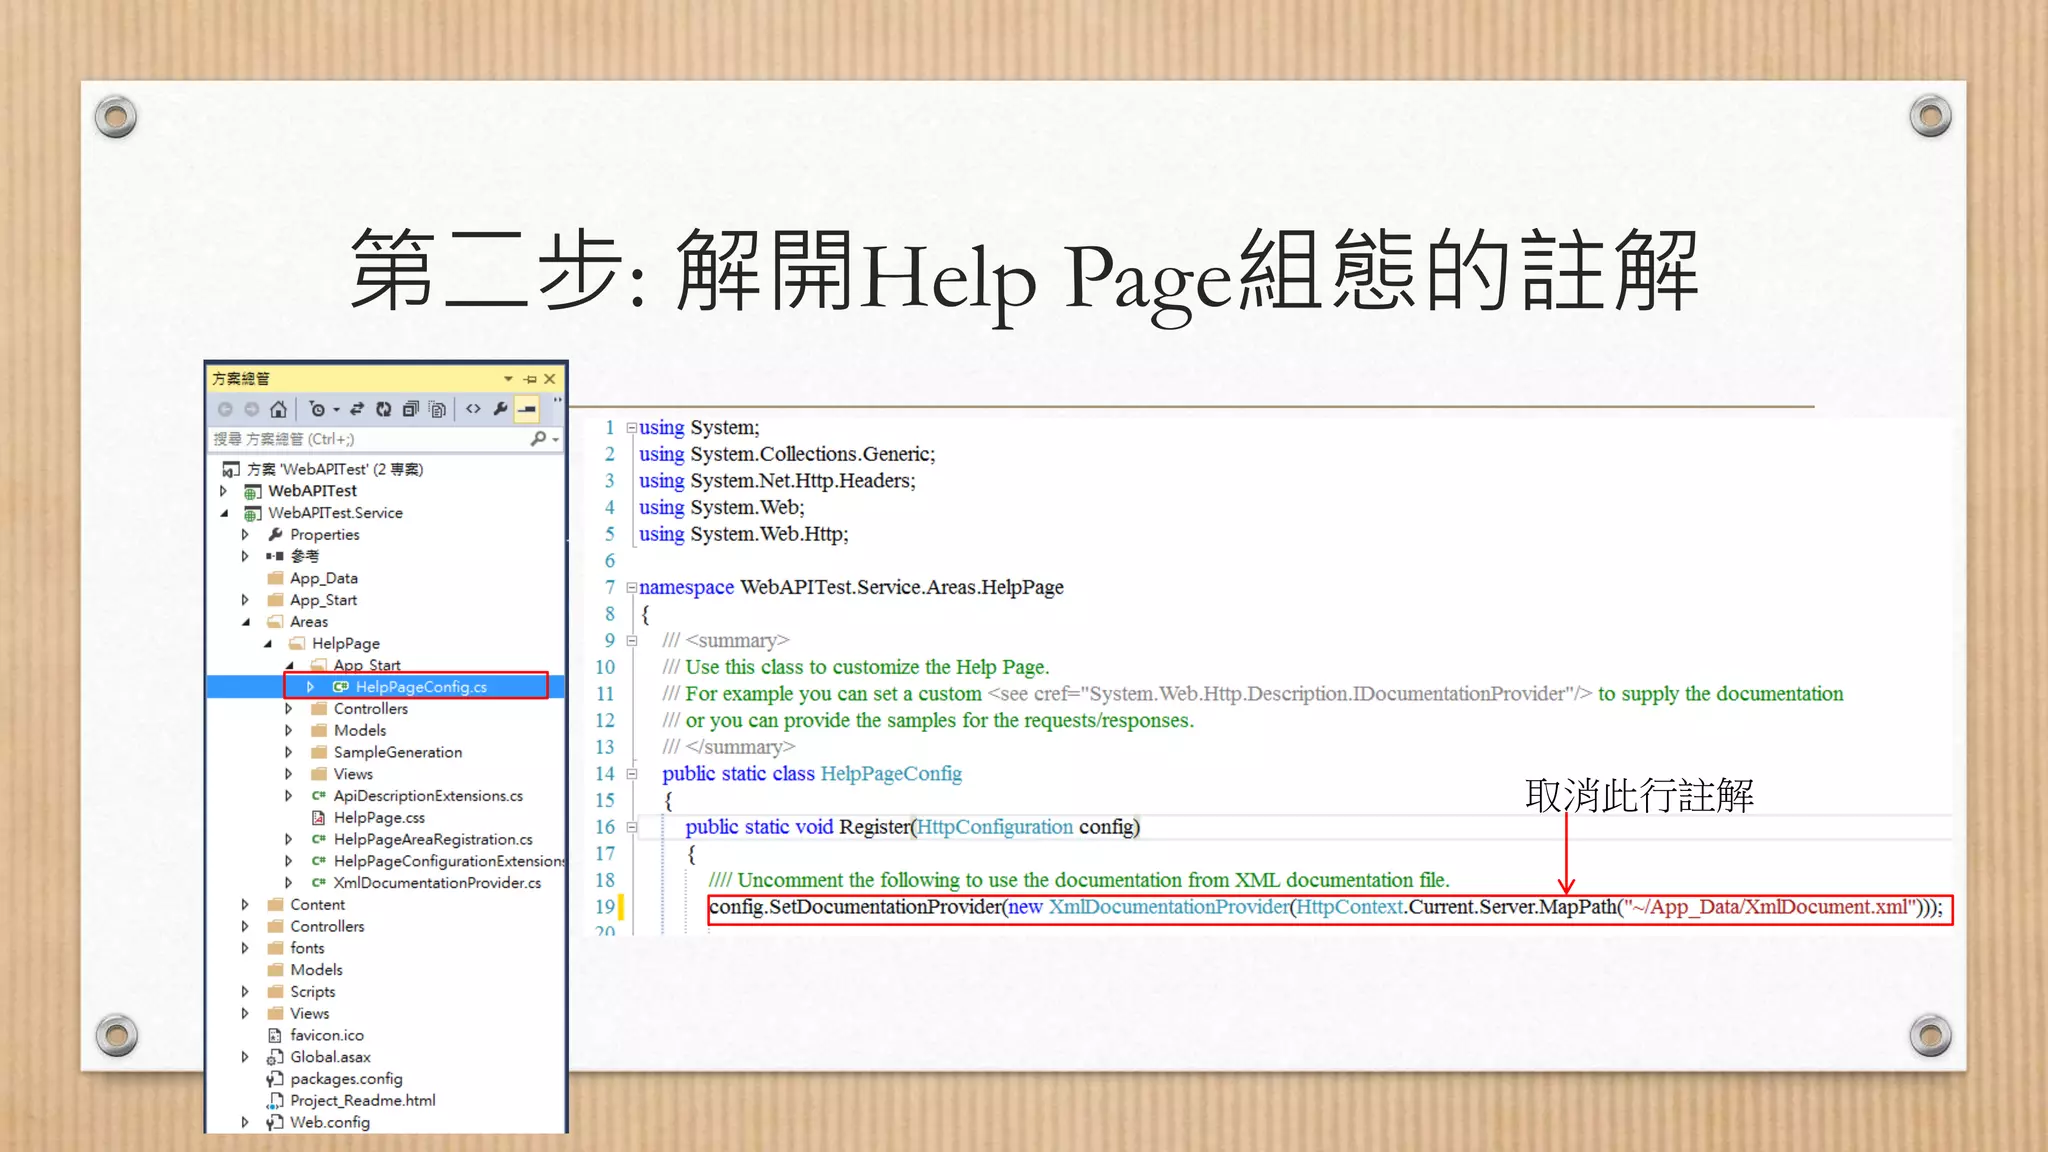The image size is (2048, 1152).
Task: Click the Pending Changes Filter clock icon
Action: [317, 409]
